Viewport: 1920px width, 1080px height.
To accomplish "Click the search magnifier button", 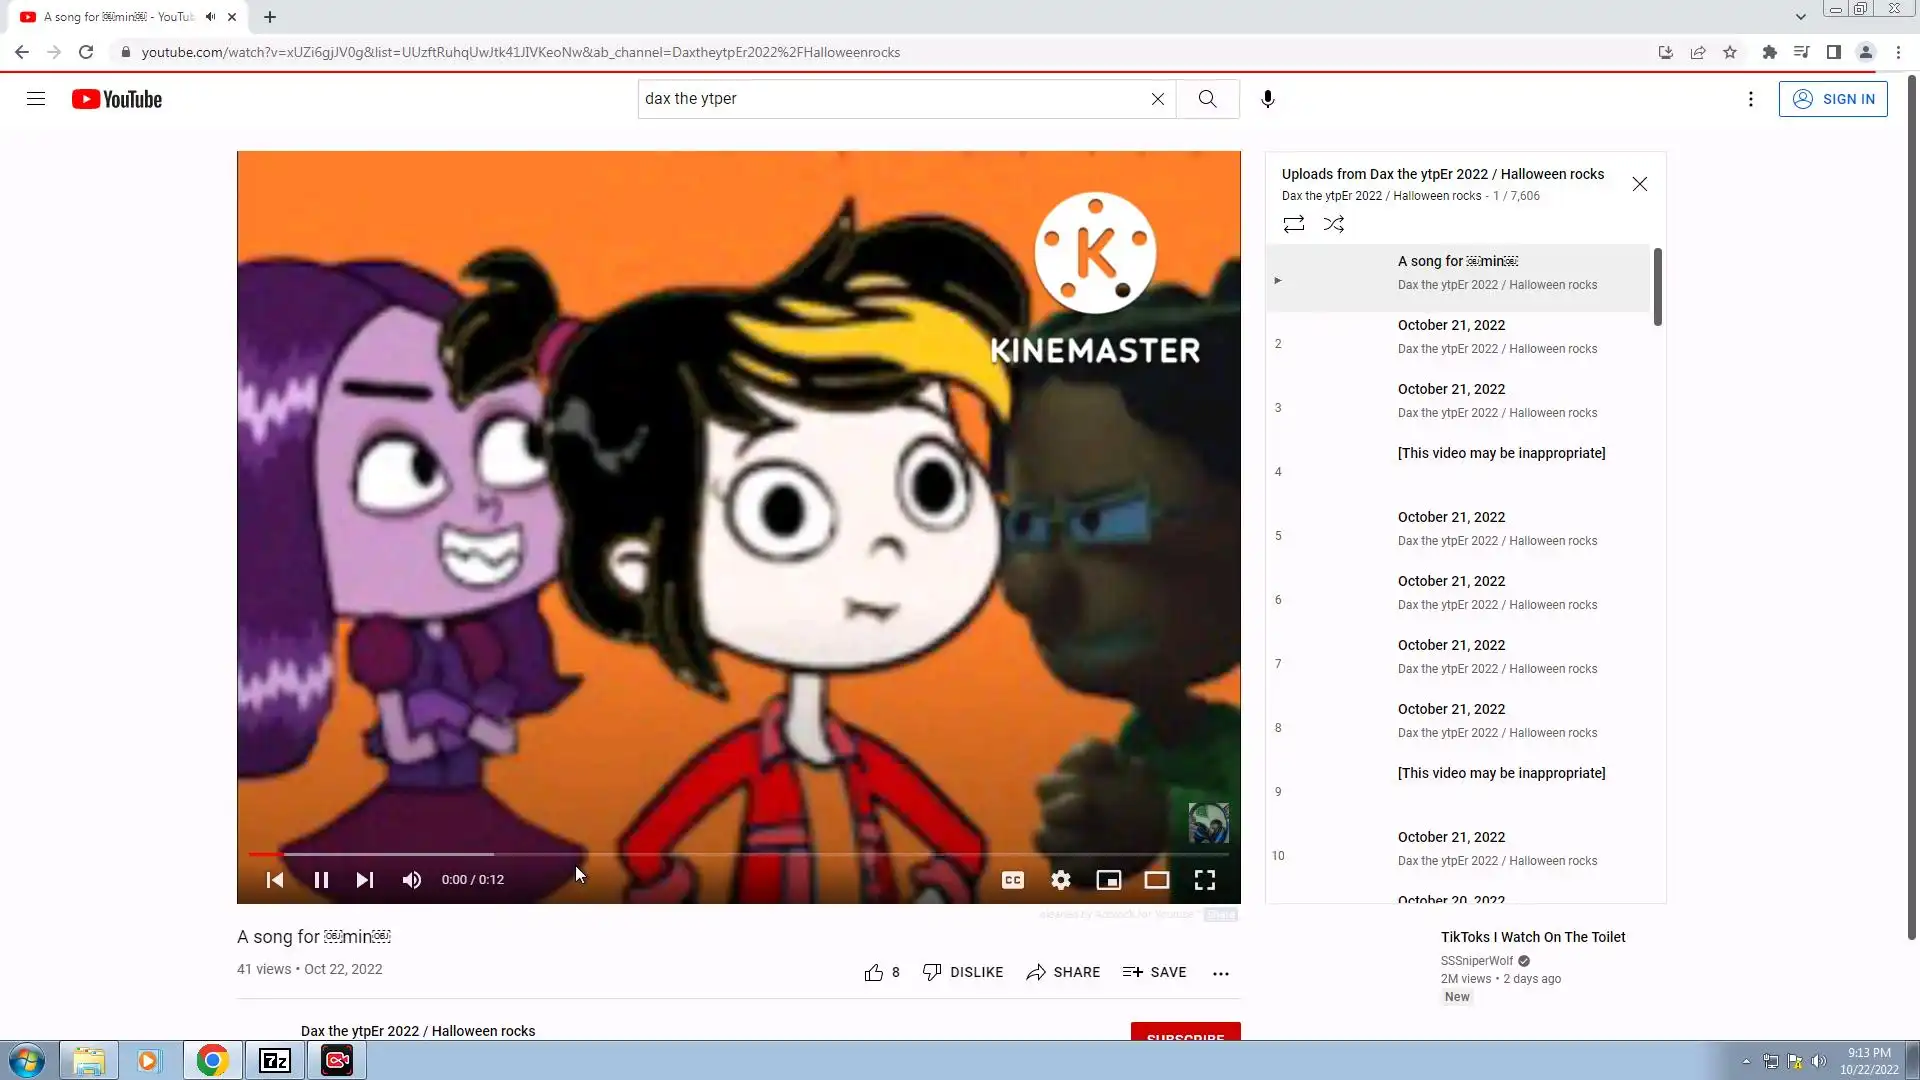I will tap(1207, 99).
